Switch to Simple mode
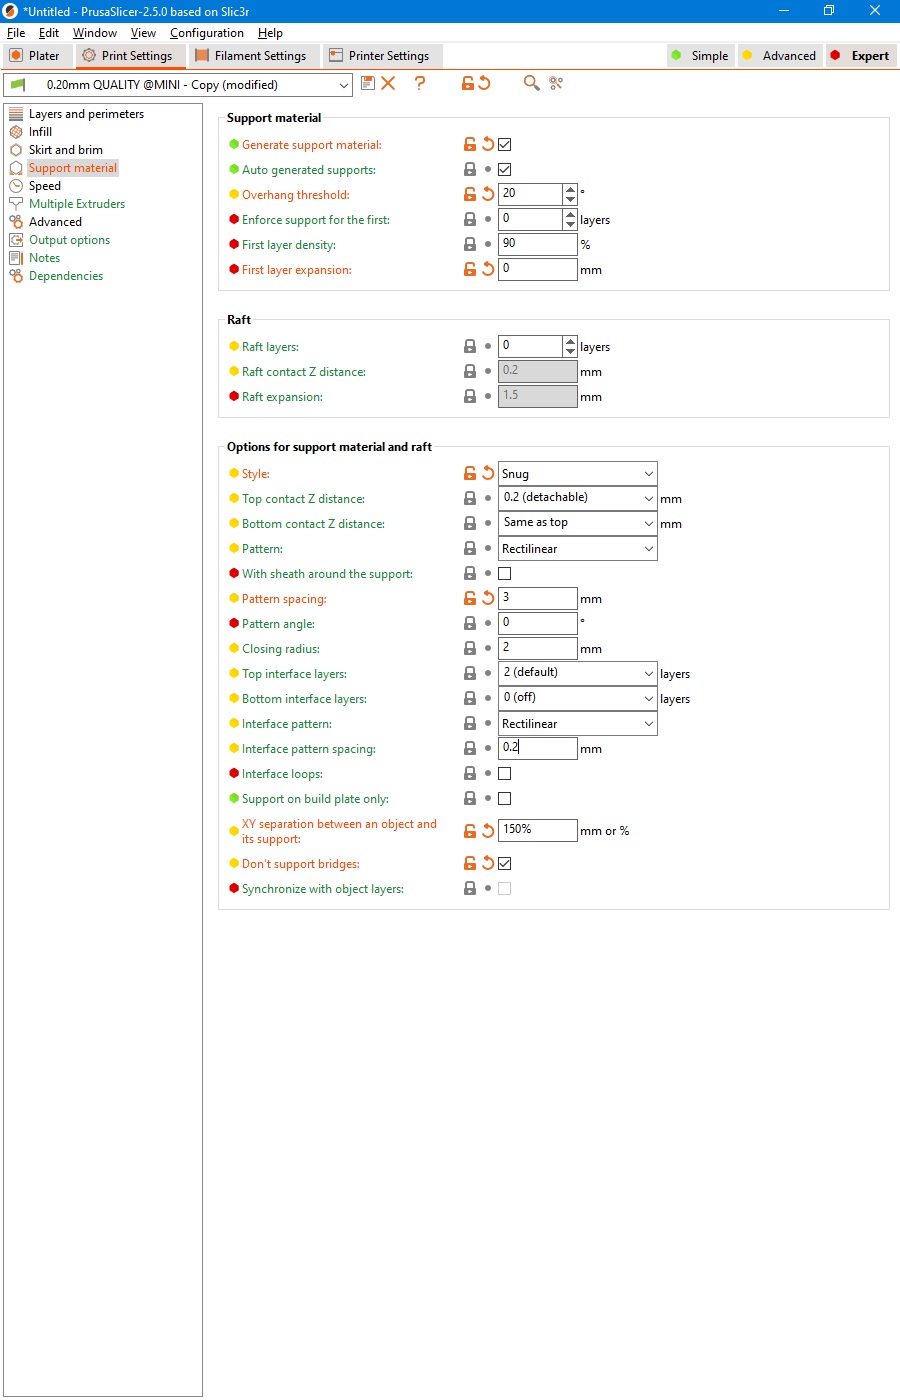This screenshot has width=900, height=1400. tap(700, 56)
